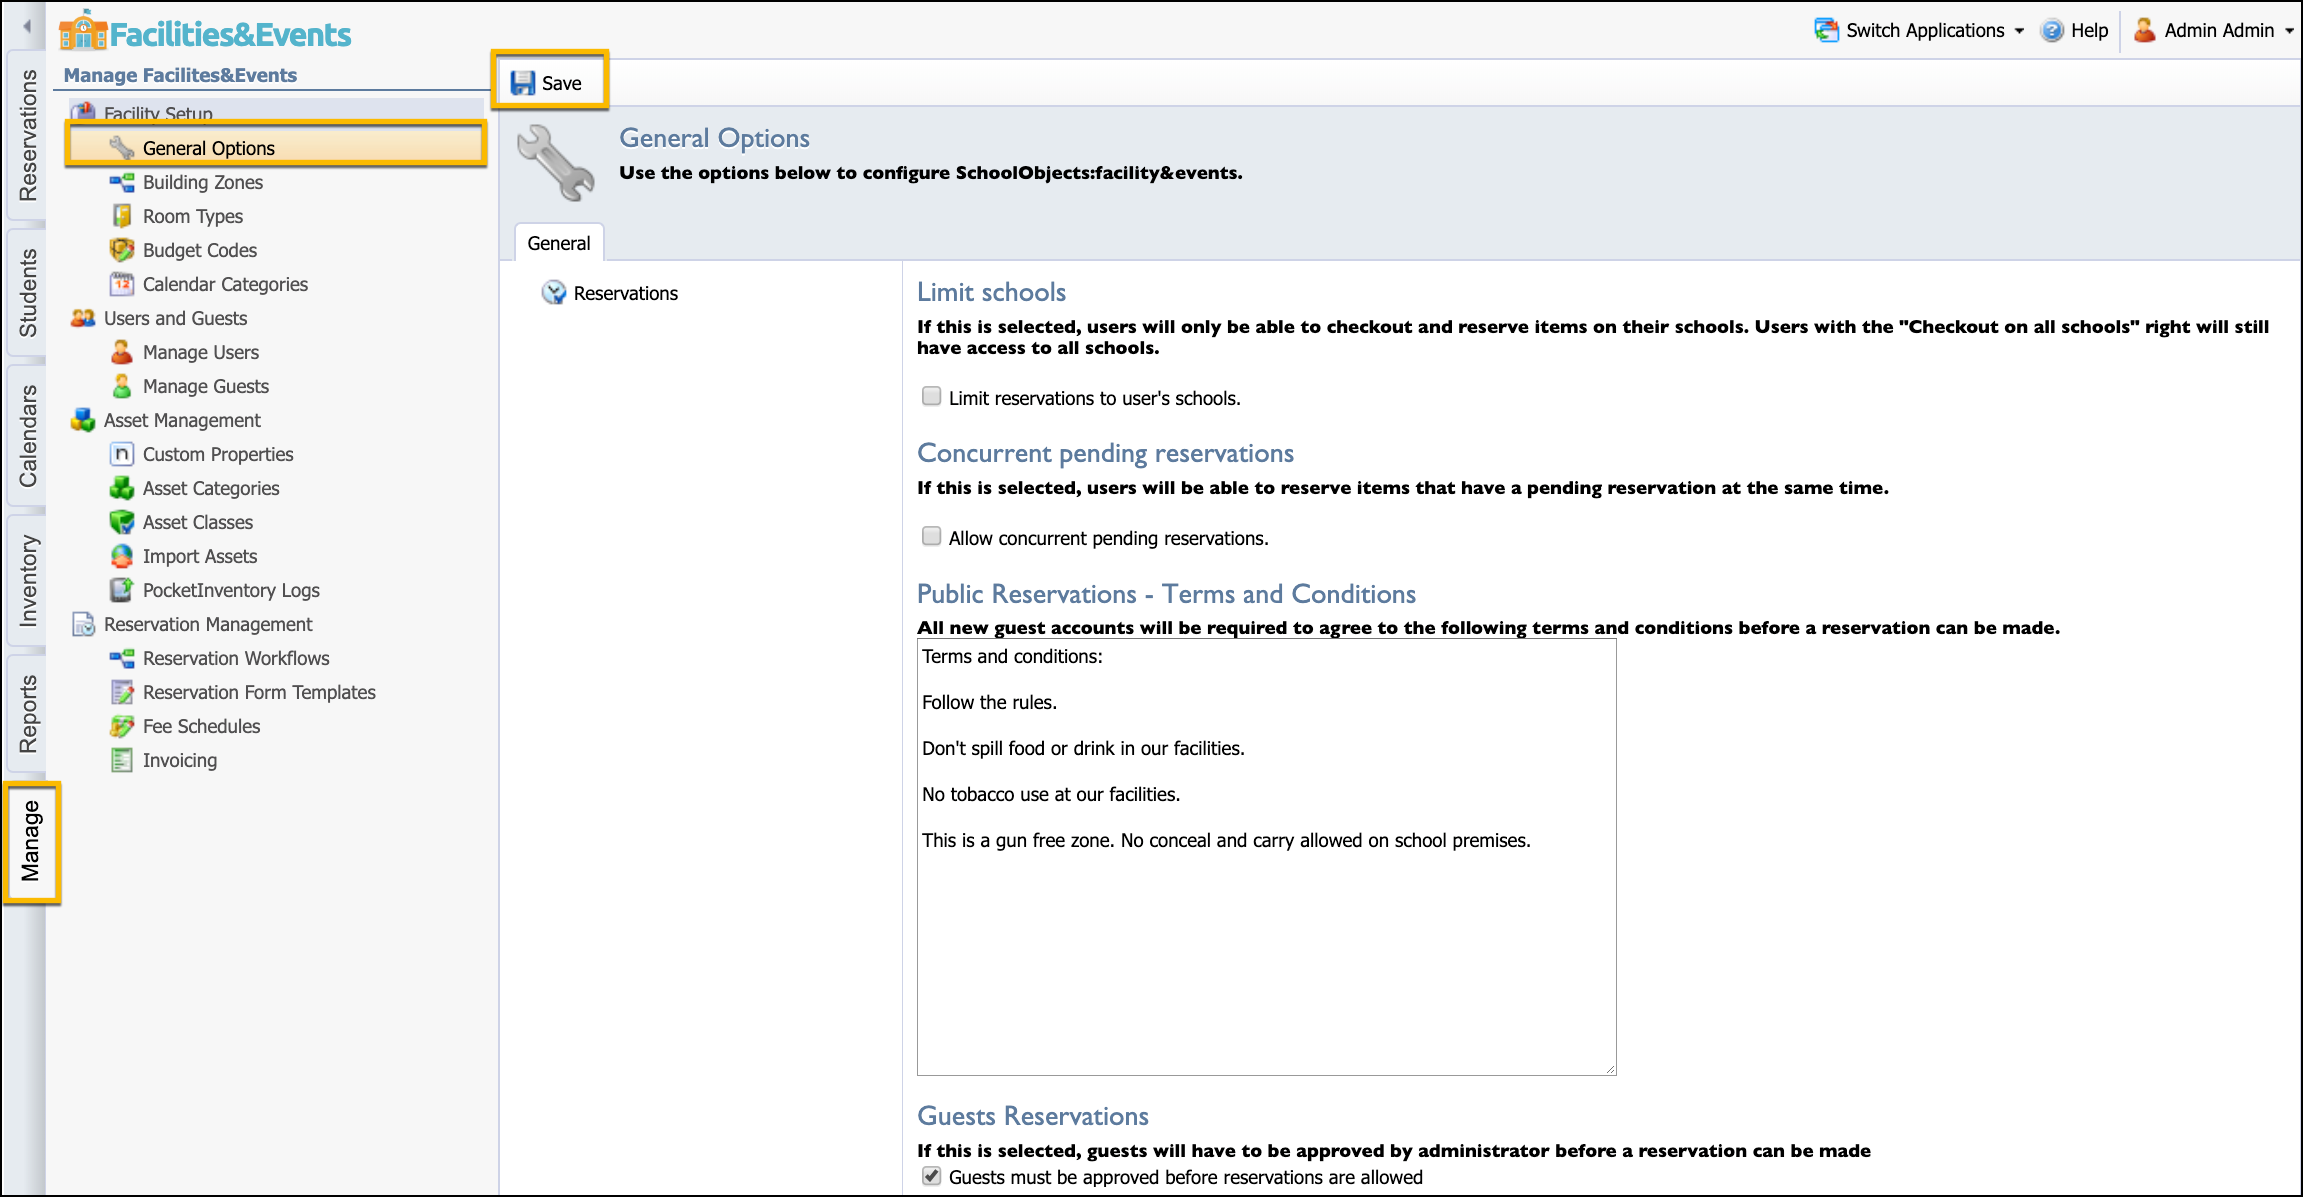Open Fee Schedules in the tree
This screenshot has height=1197, width=2303.
tap(201, 726)
